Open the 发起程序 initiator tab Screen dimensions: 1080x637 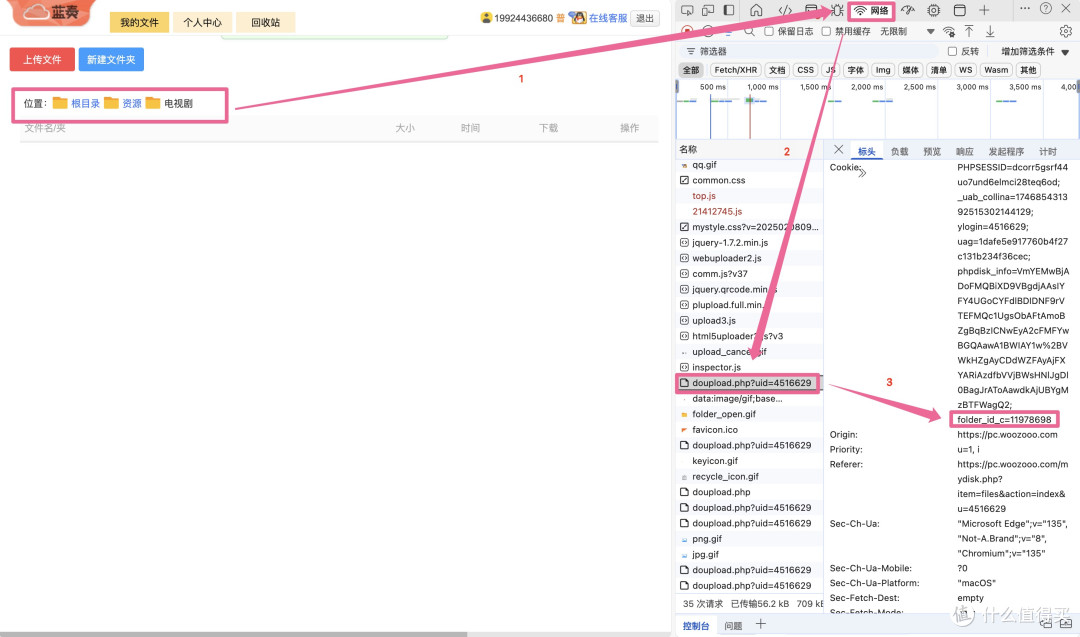(x=1006, y=152)
